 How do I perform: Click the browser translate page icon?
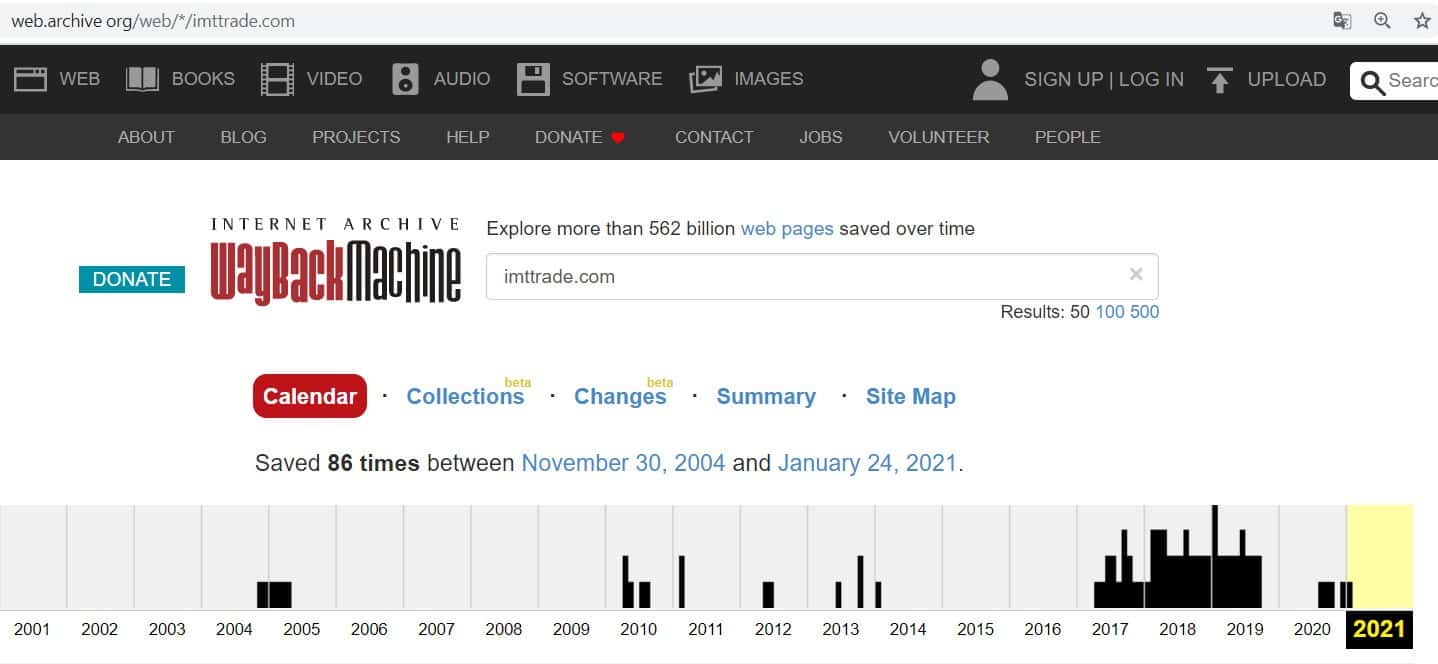pyautogui.click(x=1342, y=21)
